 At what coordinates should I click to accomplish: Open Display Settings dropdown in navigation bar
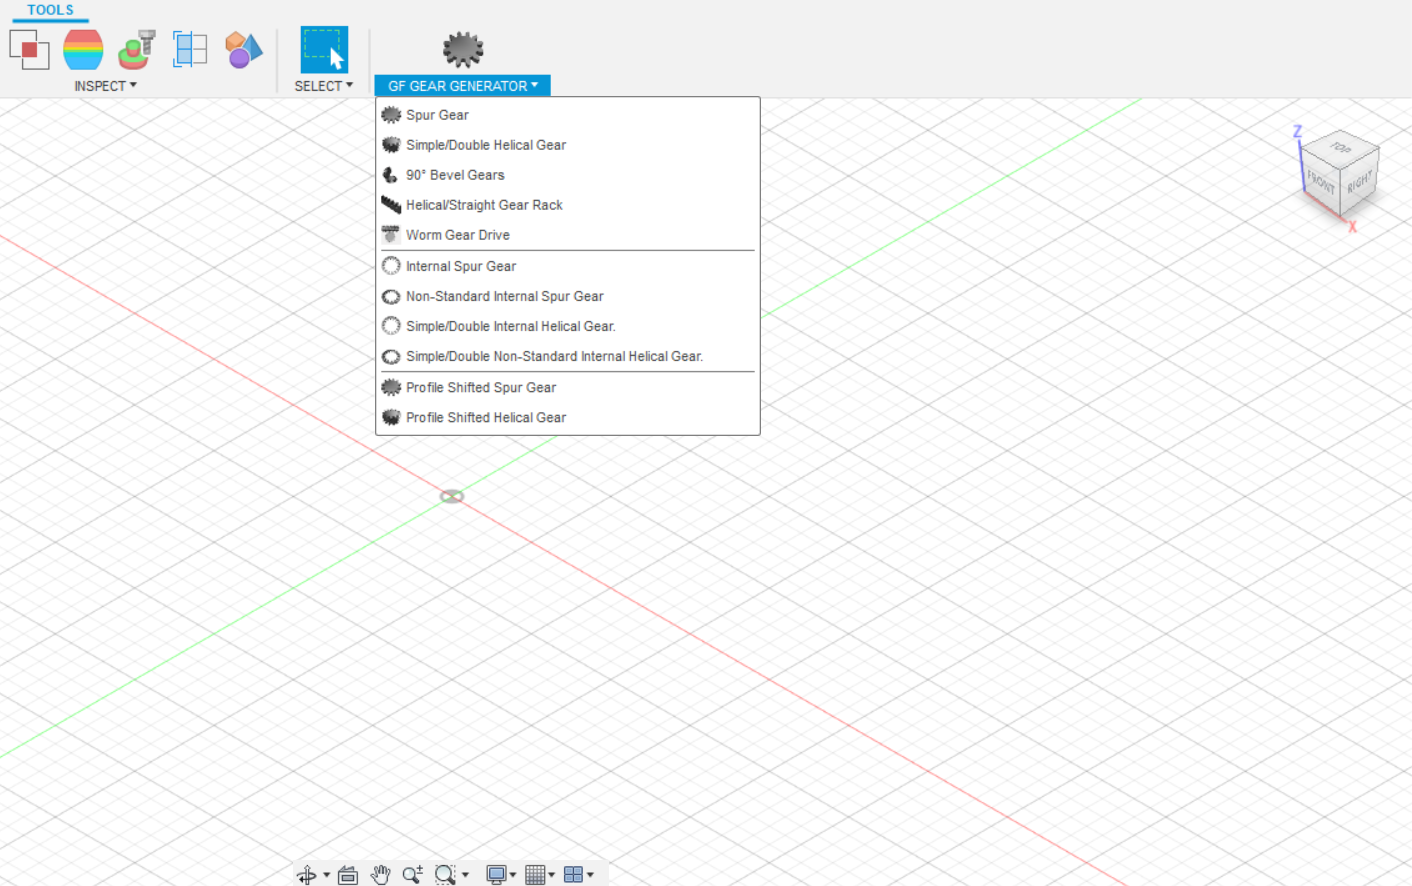(500, 875)
